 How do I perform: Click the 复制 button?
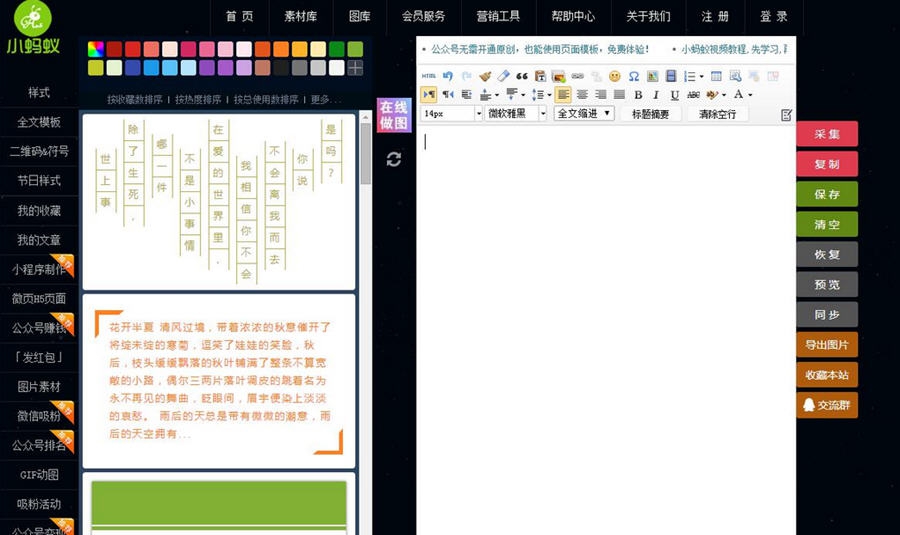827,164
